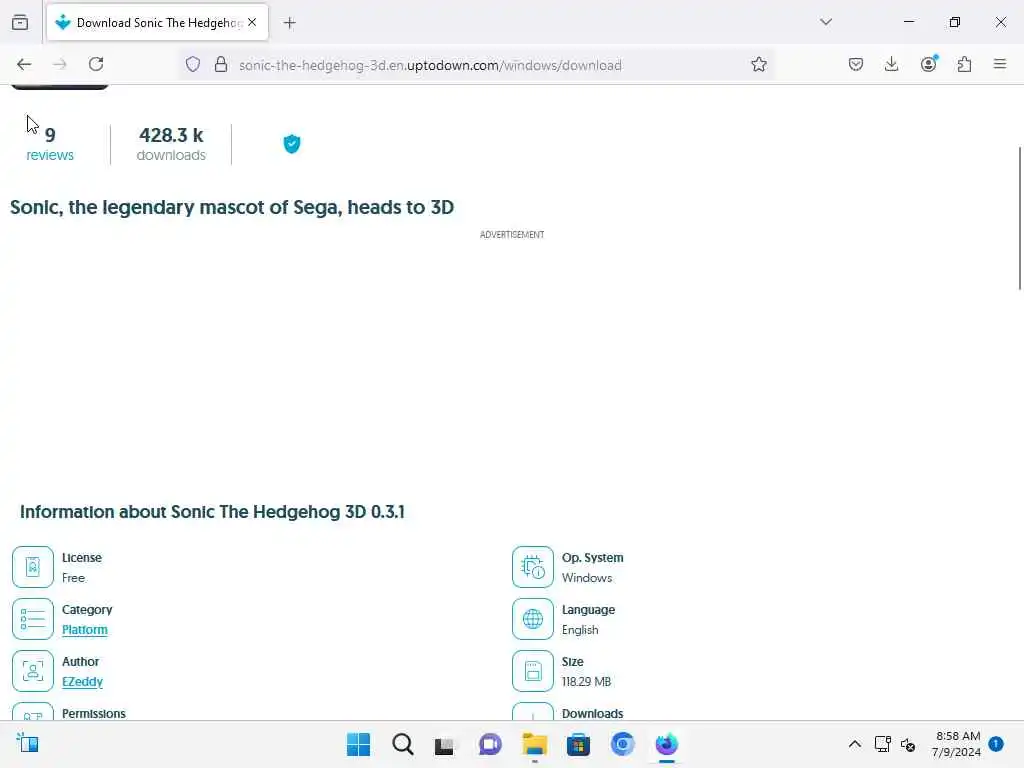The image size is (1024, 768).
Task: Click the License icon
Action: pos(33,567)
